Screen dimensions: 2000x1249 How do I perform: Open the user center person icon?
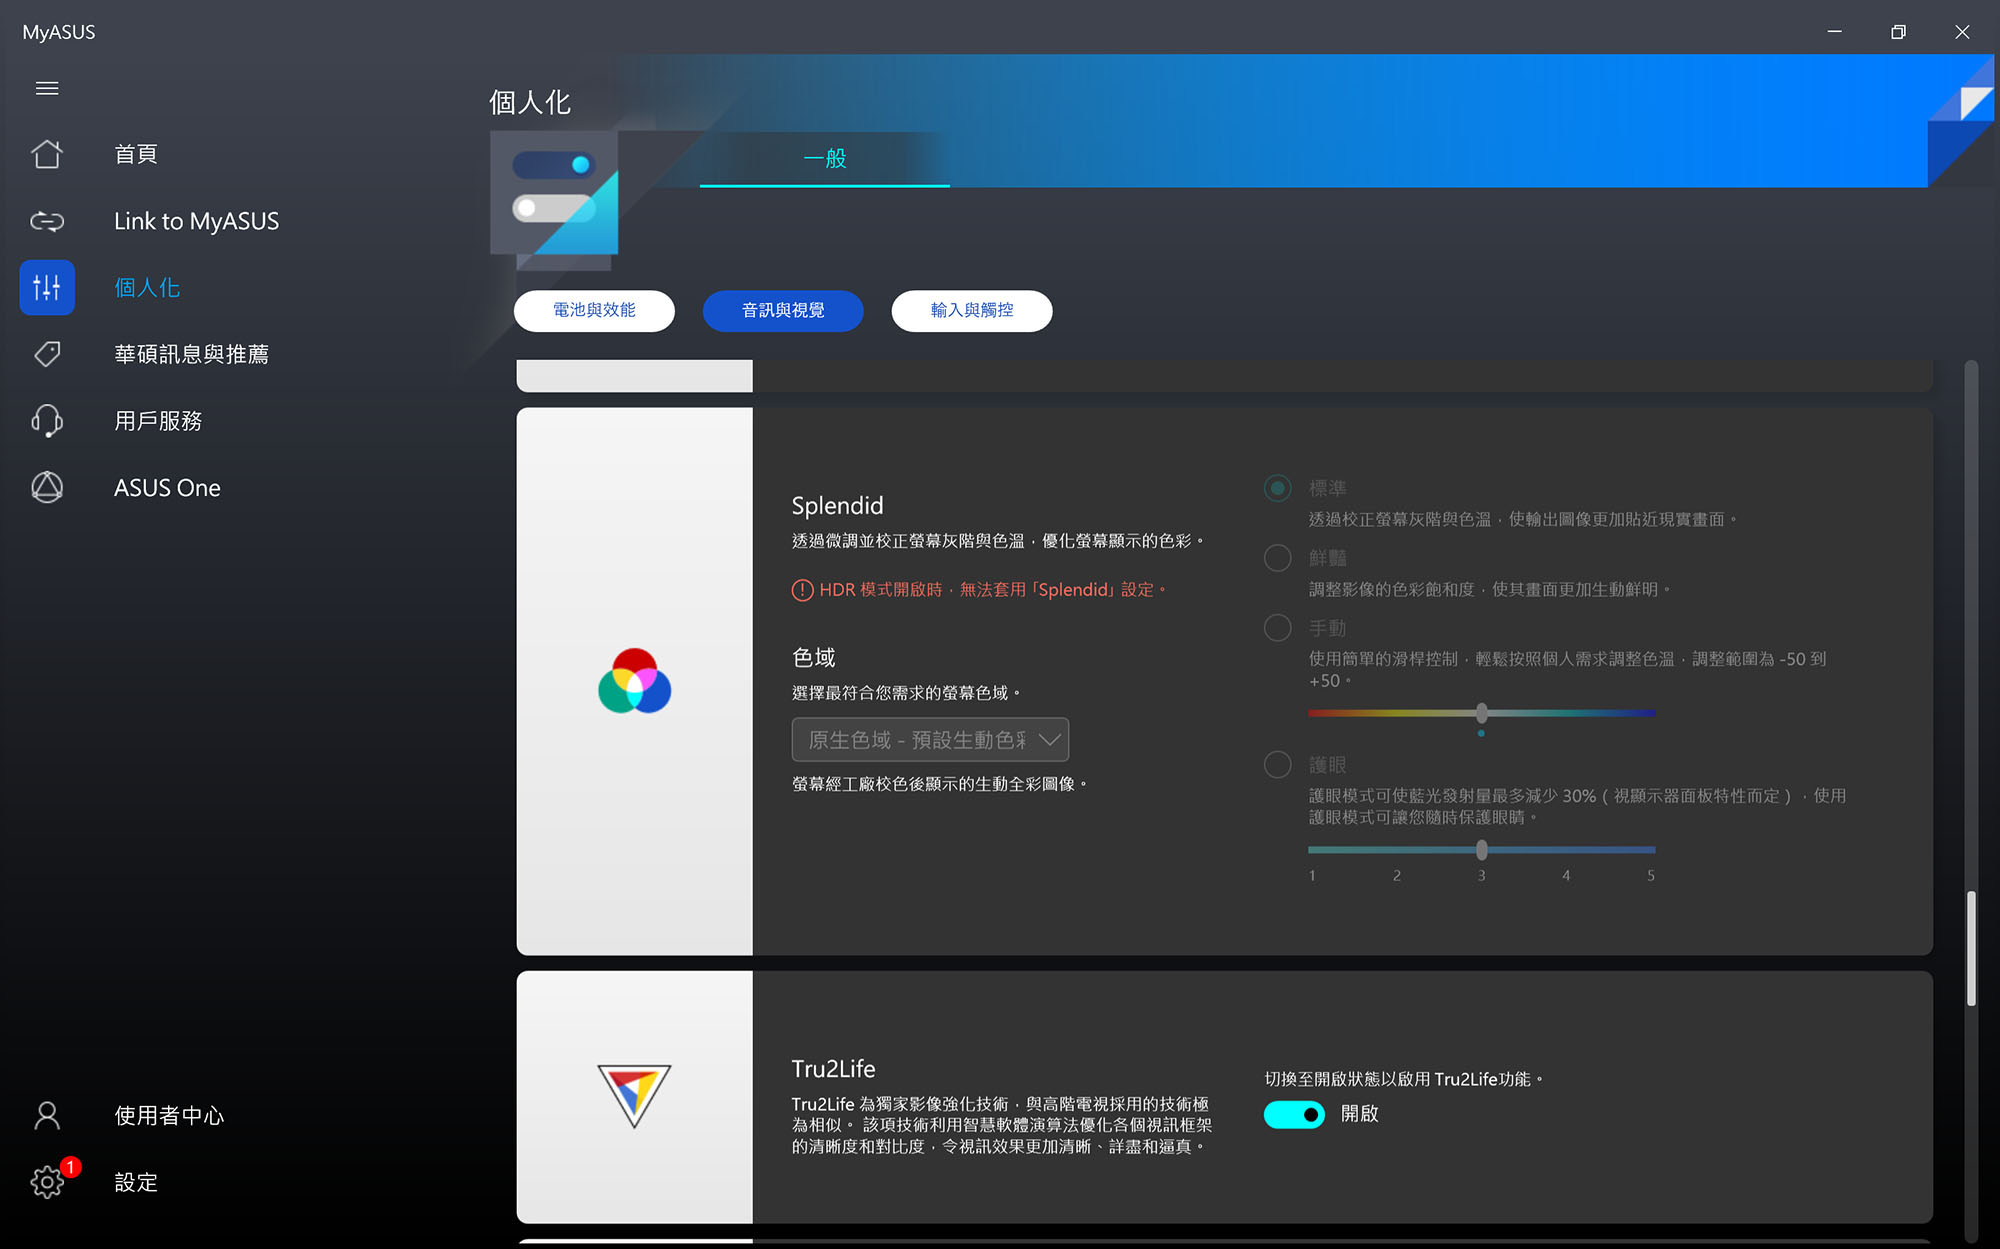[47, 1115]
